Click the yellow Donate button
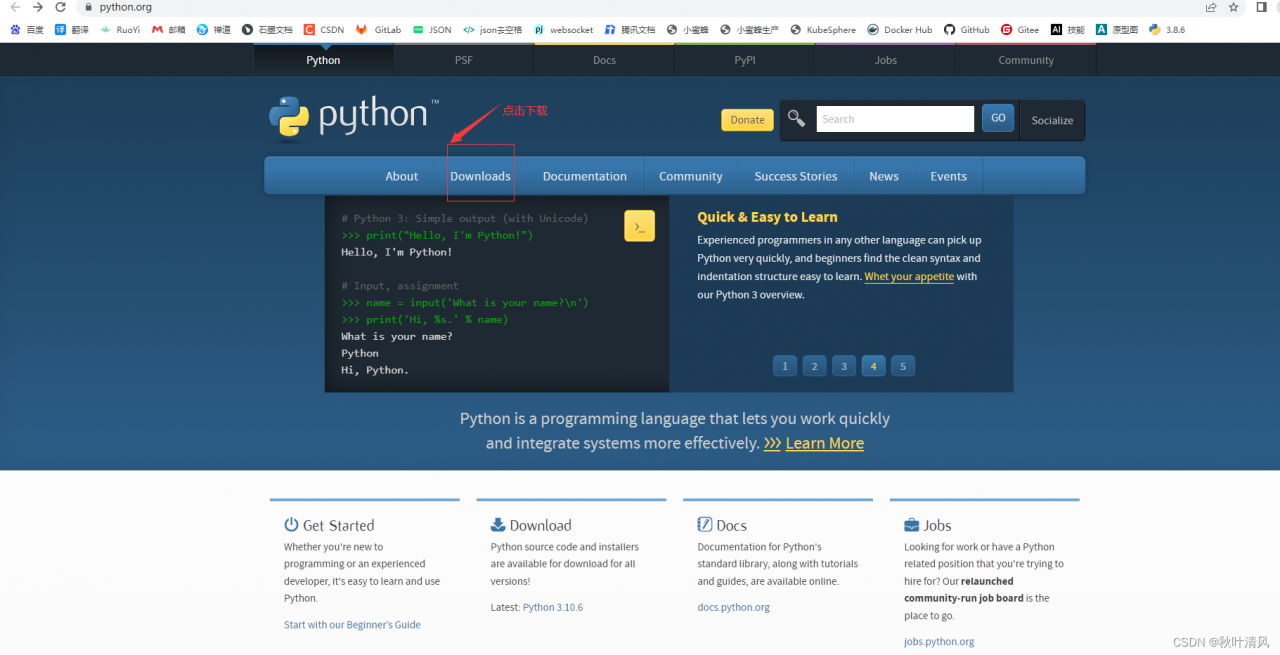The height and width of the screenshot is (655, 1280). 747,120
